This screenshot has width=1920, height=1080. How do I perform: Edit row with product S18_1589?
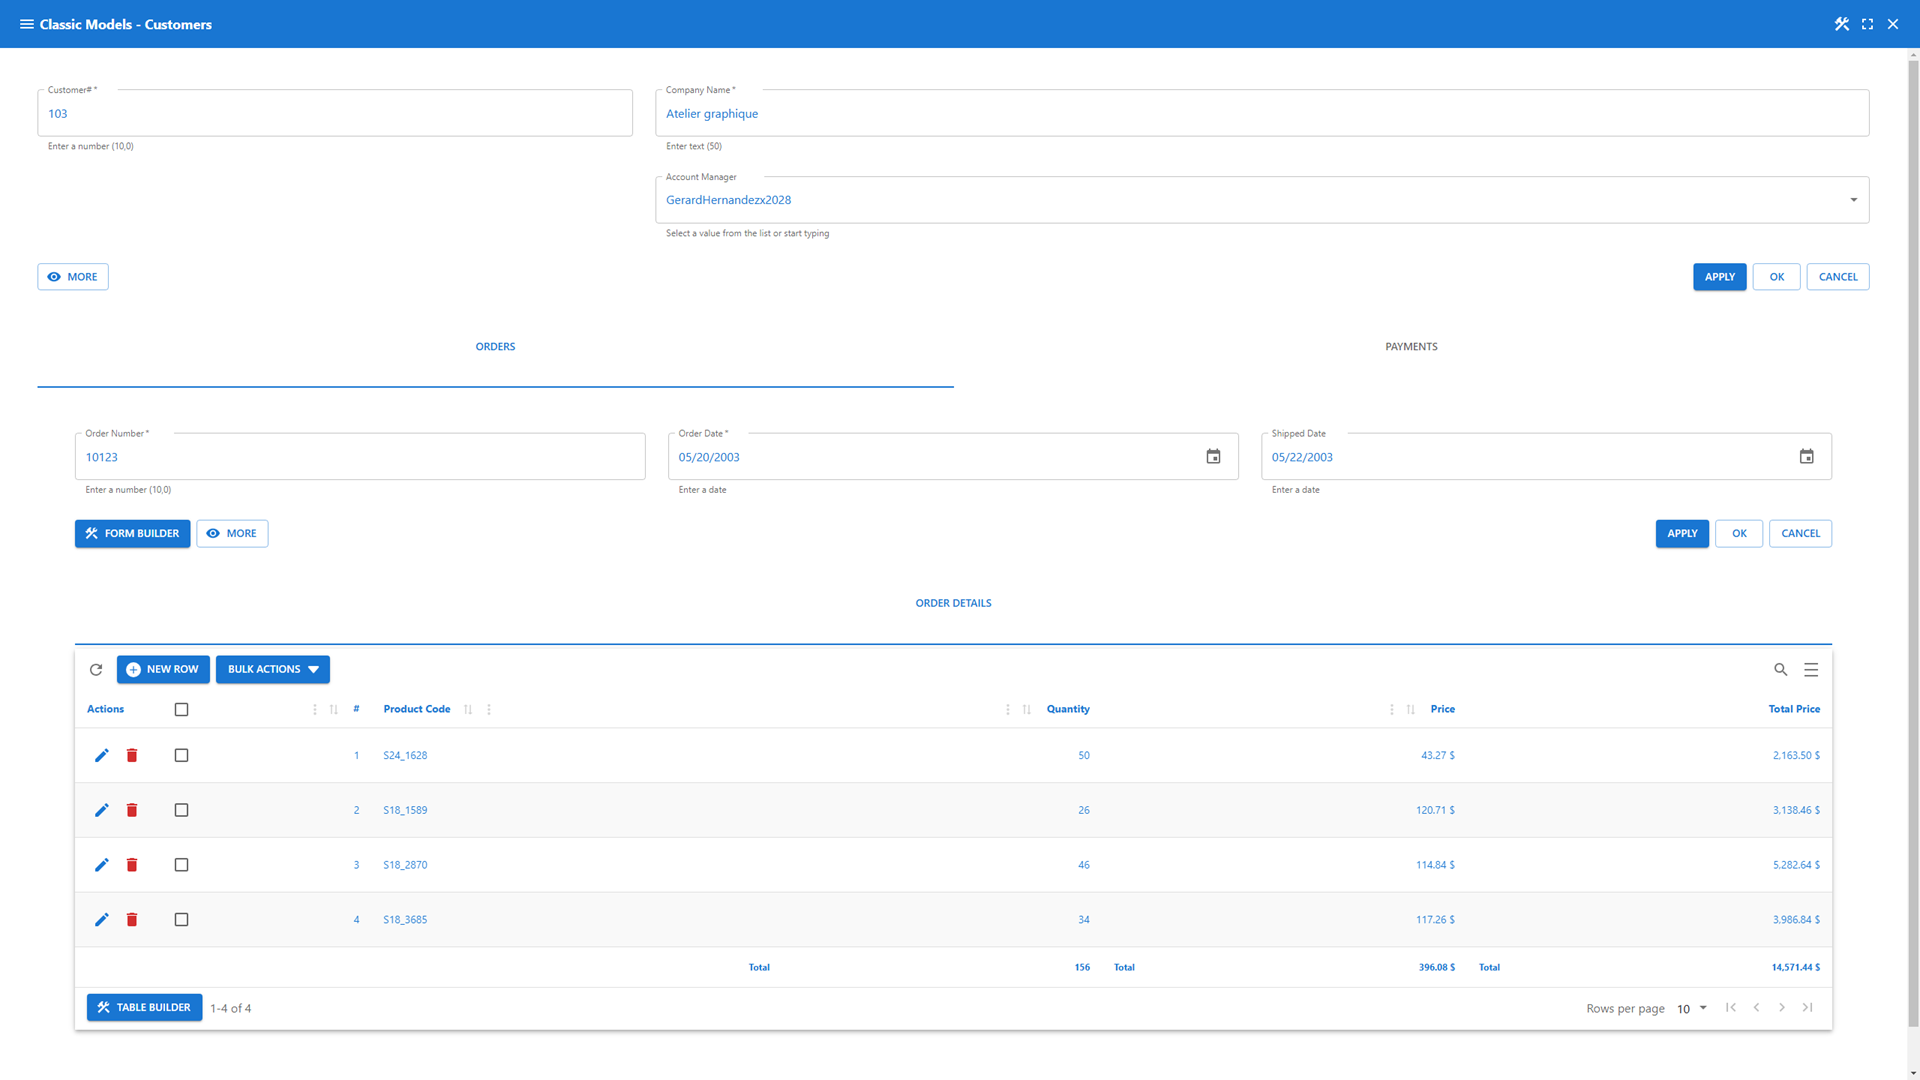(101, 810)
